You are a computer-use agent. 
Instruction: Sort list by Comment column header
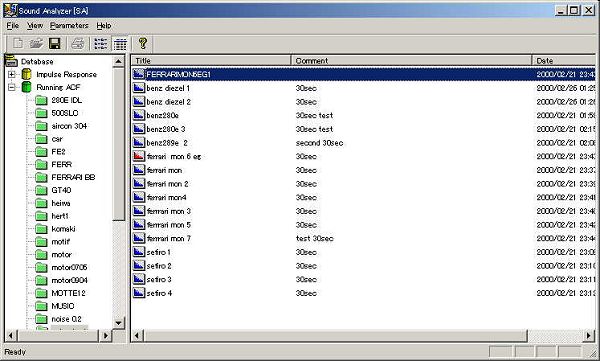click(x=412, y=60)
